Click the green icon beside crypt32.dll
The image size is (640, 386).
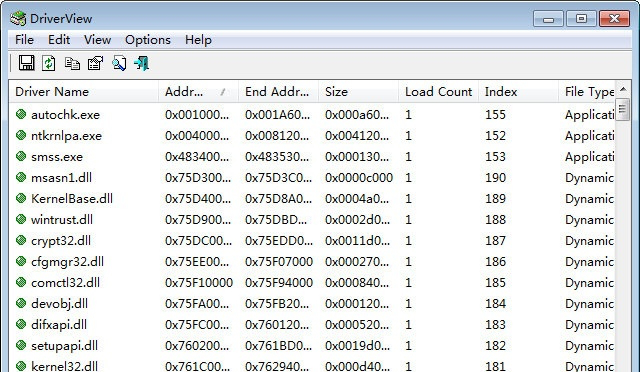[21, 240]
